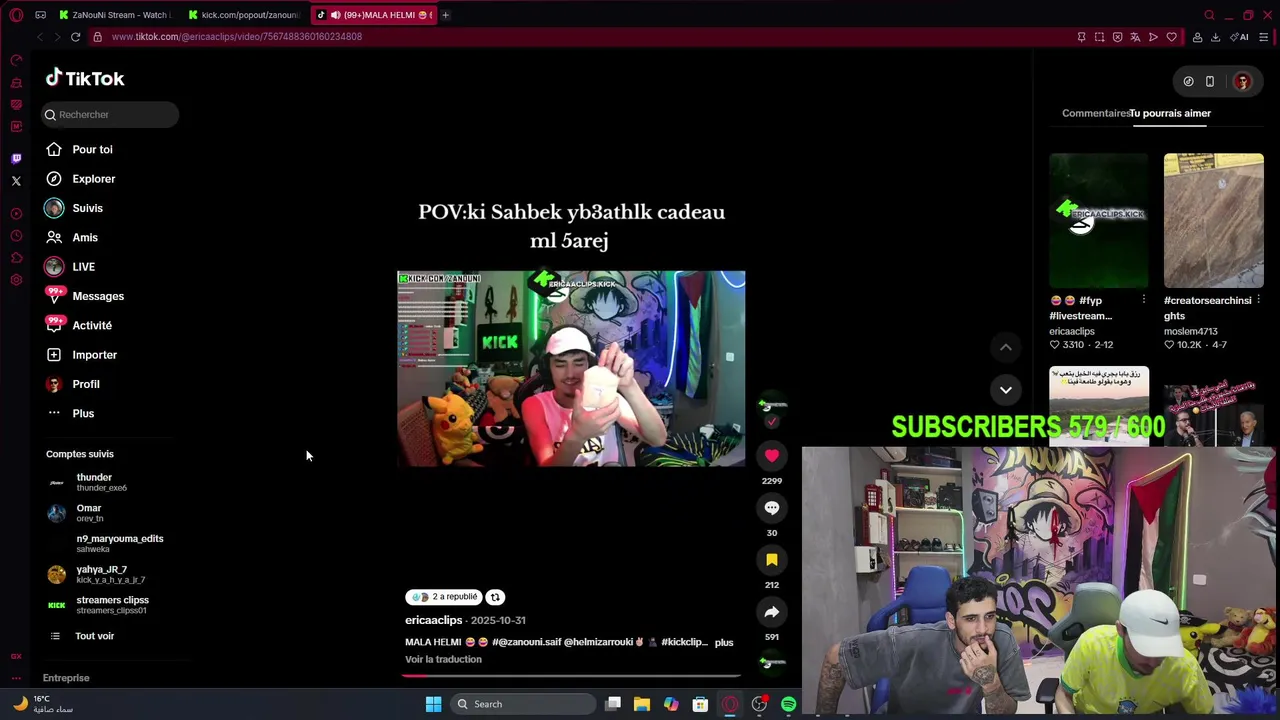Open X Twitter in browser sidebar

pos(16,181)
